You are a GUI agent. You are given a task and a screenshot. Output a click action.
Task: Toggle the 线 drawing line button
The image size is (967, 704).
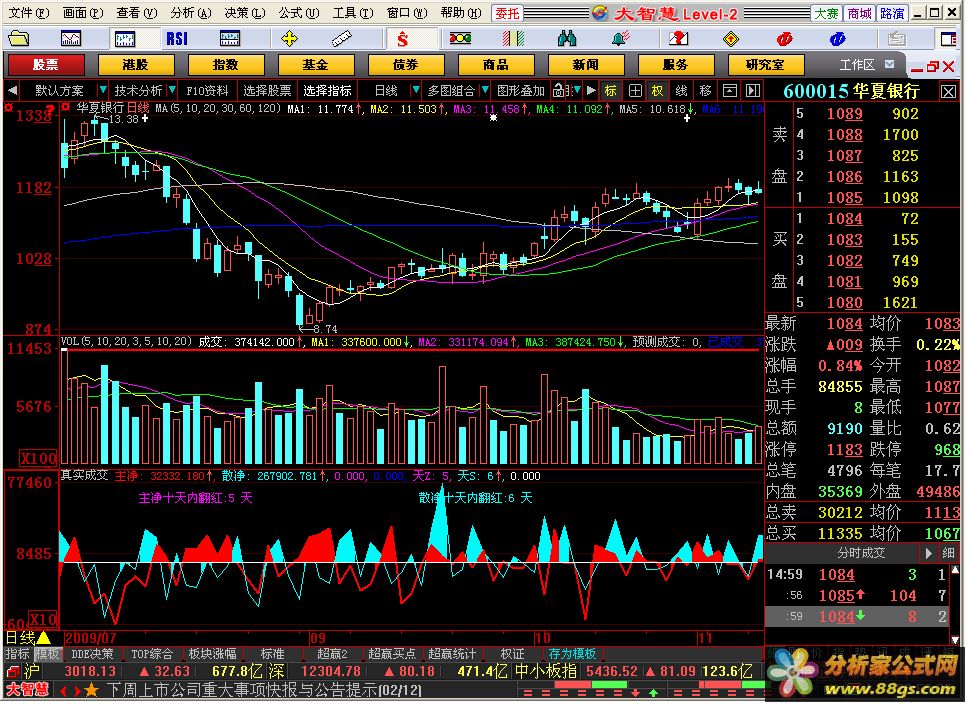pyautogui.click(x=681, y=91)
